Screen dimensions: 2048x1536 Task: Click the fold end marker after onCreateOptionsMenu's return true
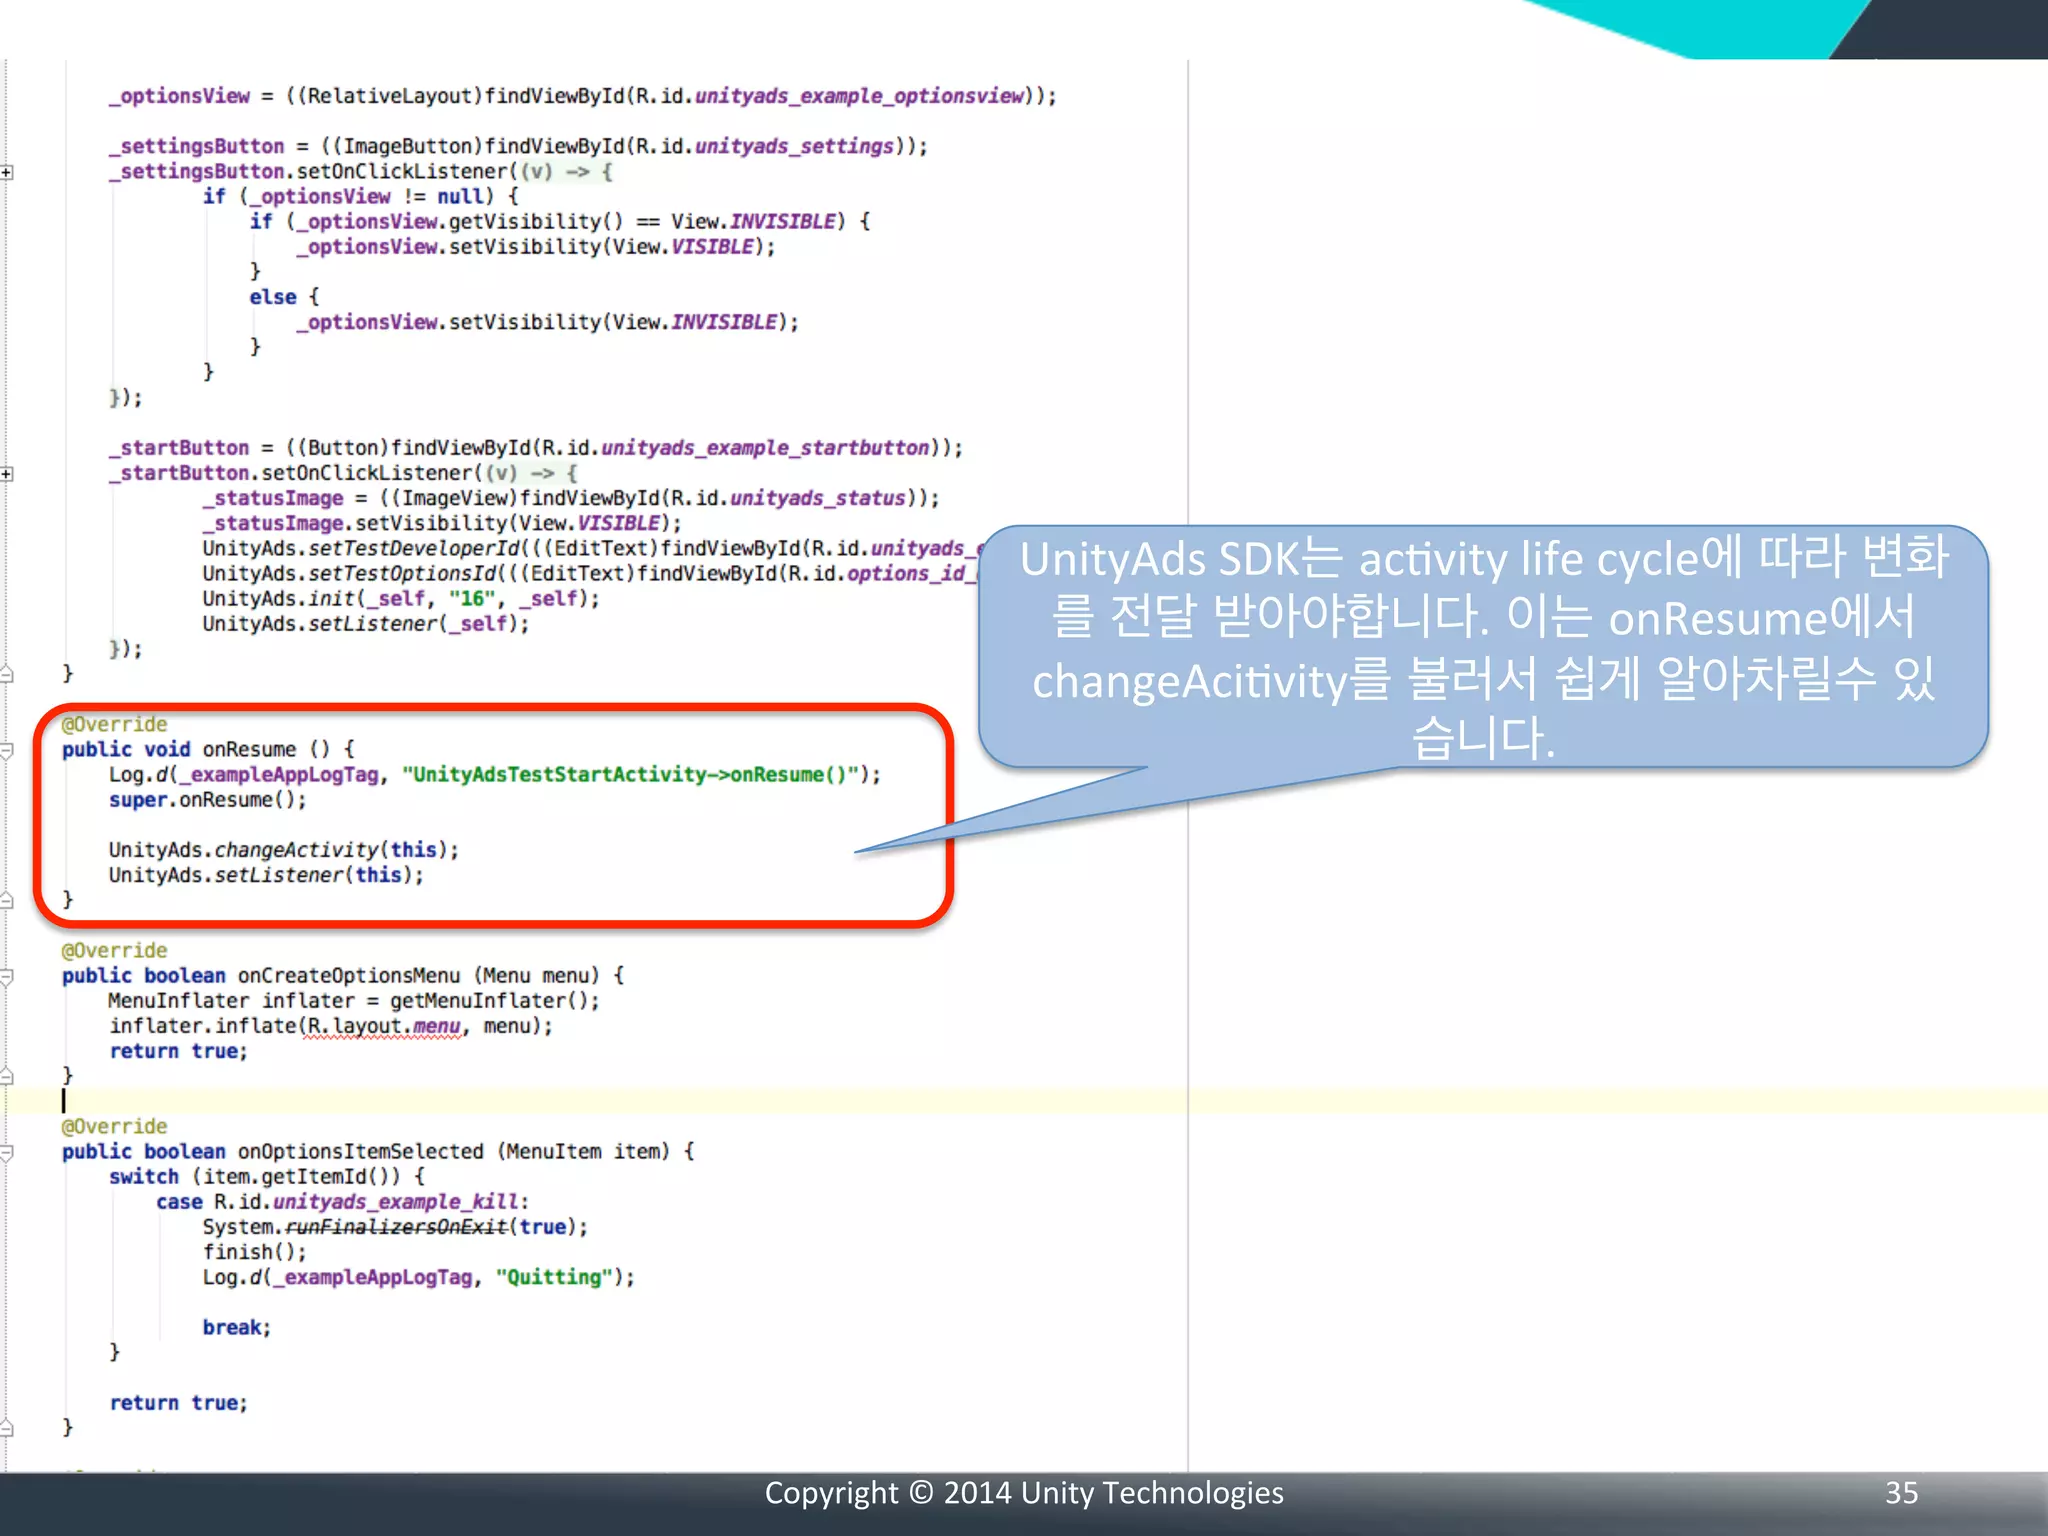click(x=7, y=1076)
